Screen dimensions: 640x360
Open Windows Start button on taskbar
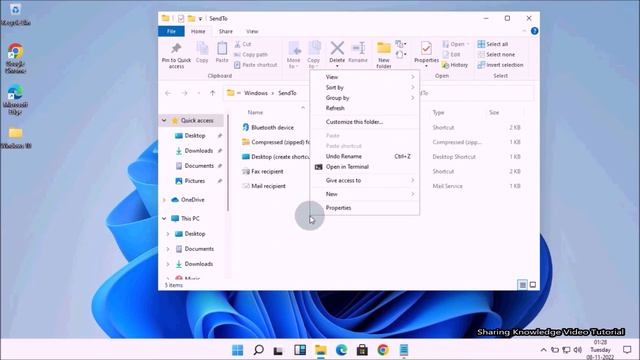(x=238, y=350)
